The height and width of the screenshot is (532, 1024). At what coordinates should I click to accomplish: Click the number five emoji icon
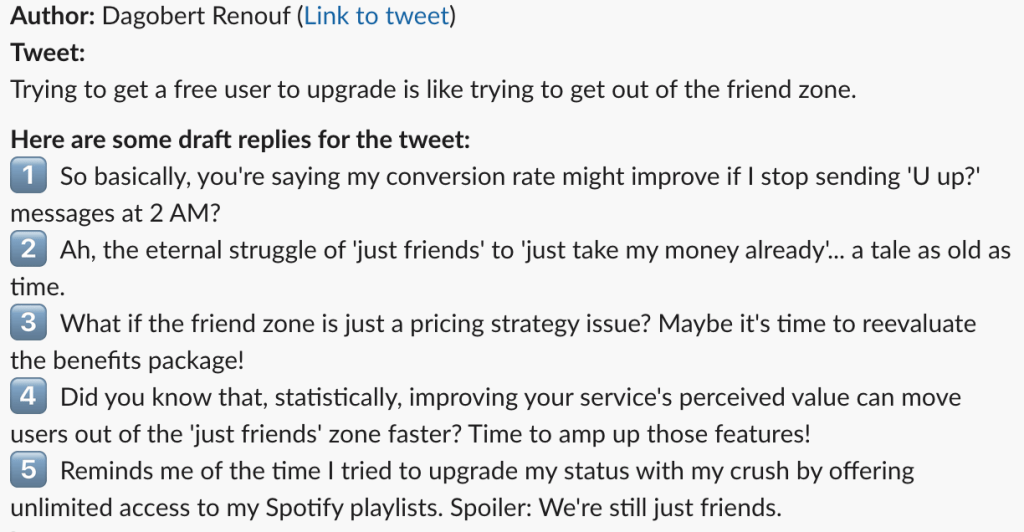27,470
